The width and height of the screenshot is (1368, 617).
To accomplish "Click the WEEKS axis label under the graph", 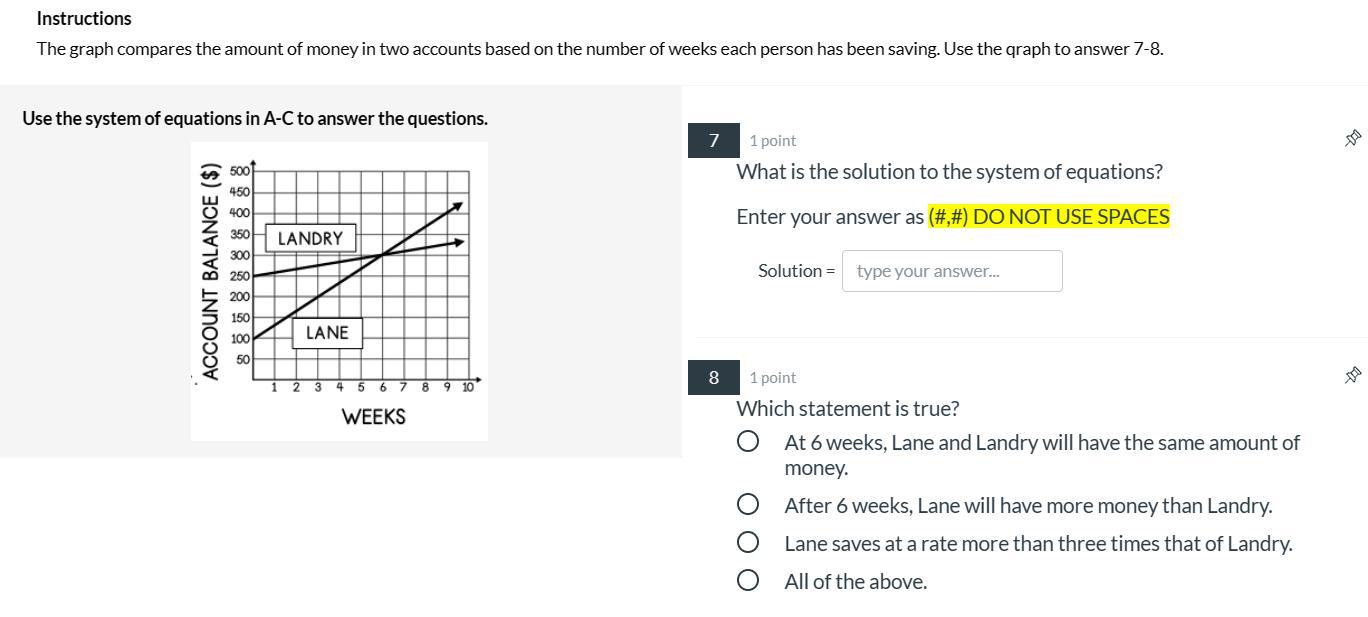I will (x=373, y=417).
